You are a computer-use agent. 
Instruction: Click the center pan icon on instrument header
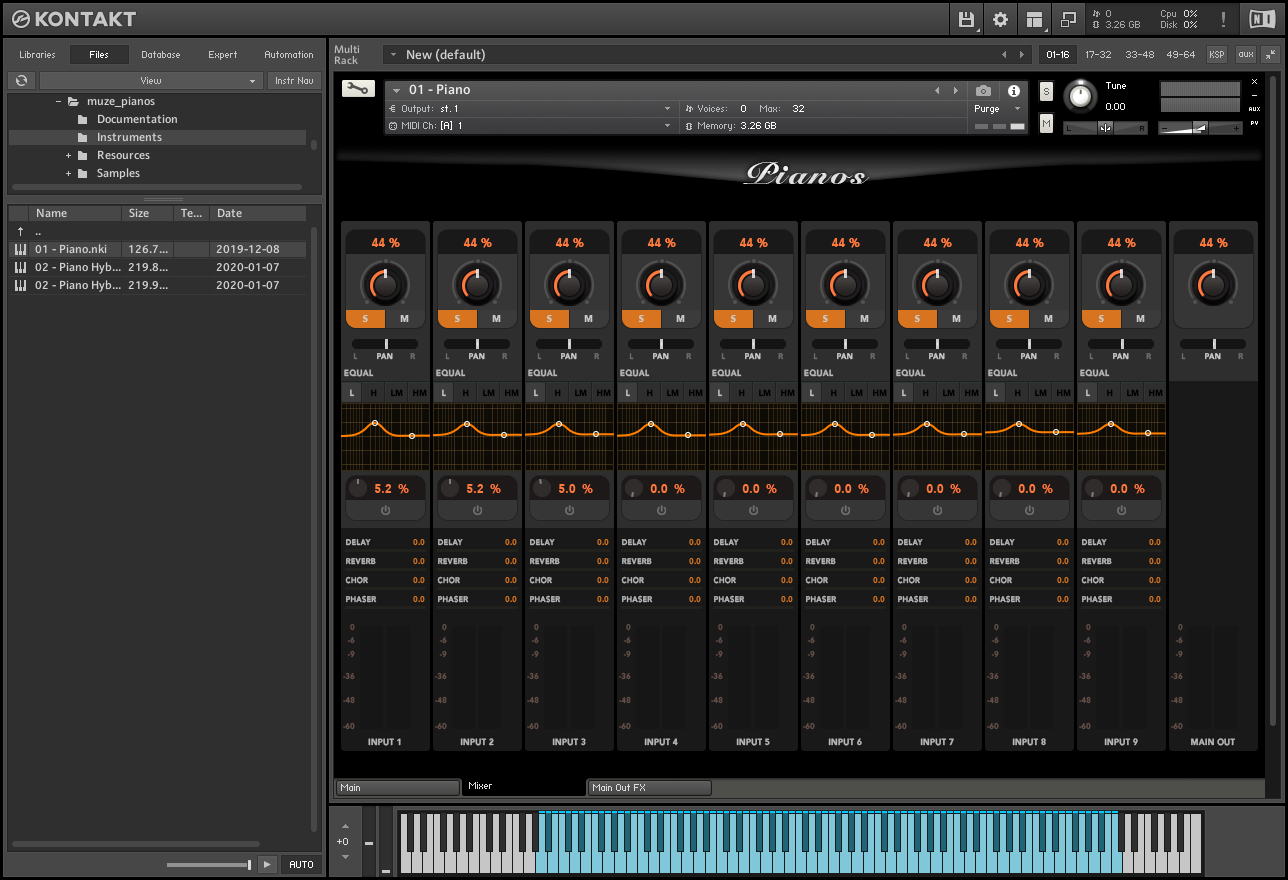(x=1105, y=127)
